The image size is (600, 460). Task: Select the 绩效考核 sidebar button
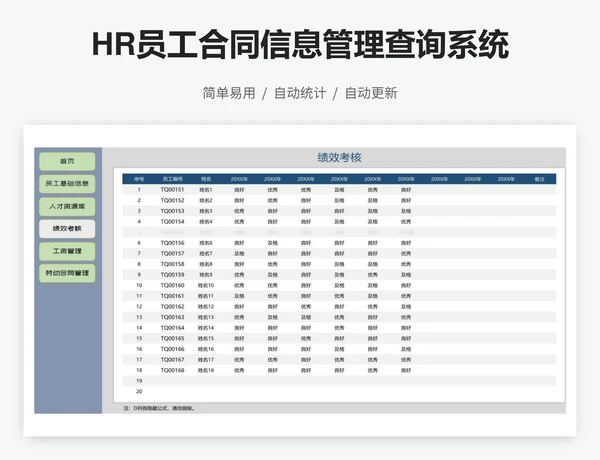[x=67, y=228]
